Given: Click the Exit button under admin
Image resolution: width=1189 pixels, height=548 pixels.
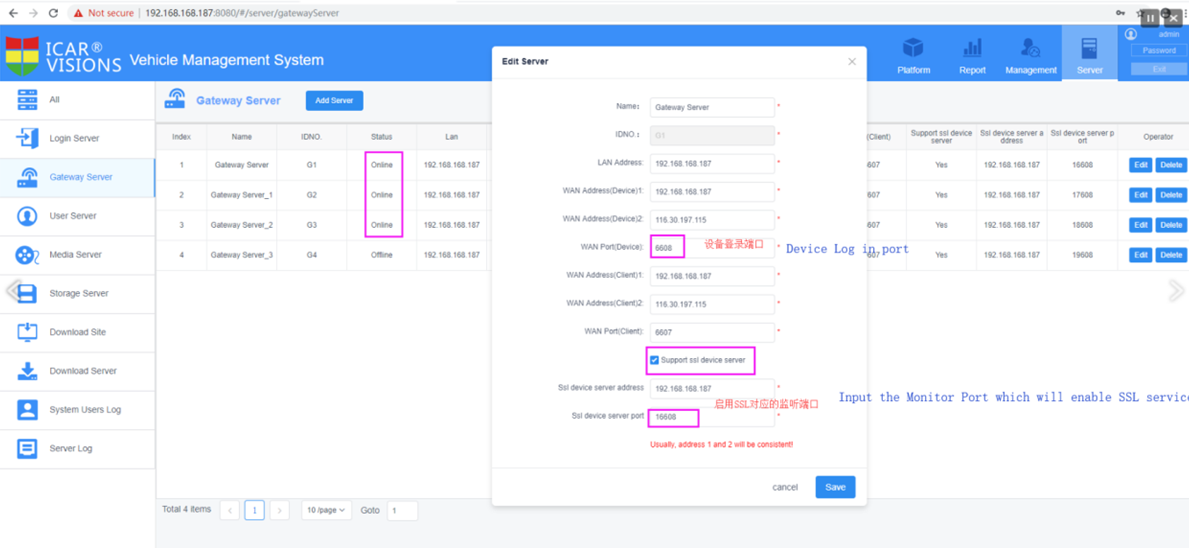Looking at the screenshot, I should (x=1159, y=69).
